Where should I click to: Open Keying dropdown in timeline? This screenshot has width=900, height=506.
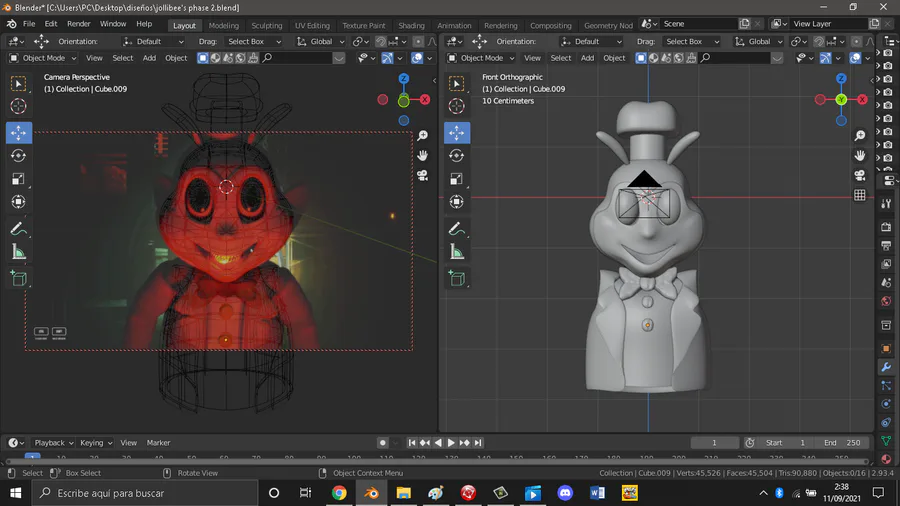tap(95, 443)
